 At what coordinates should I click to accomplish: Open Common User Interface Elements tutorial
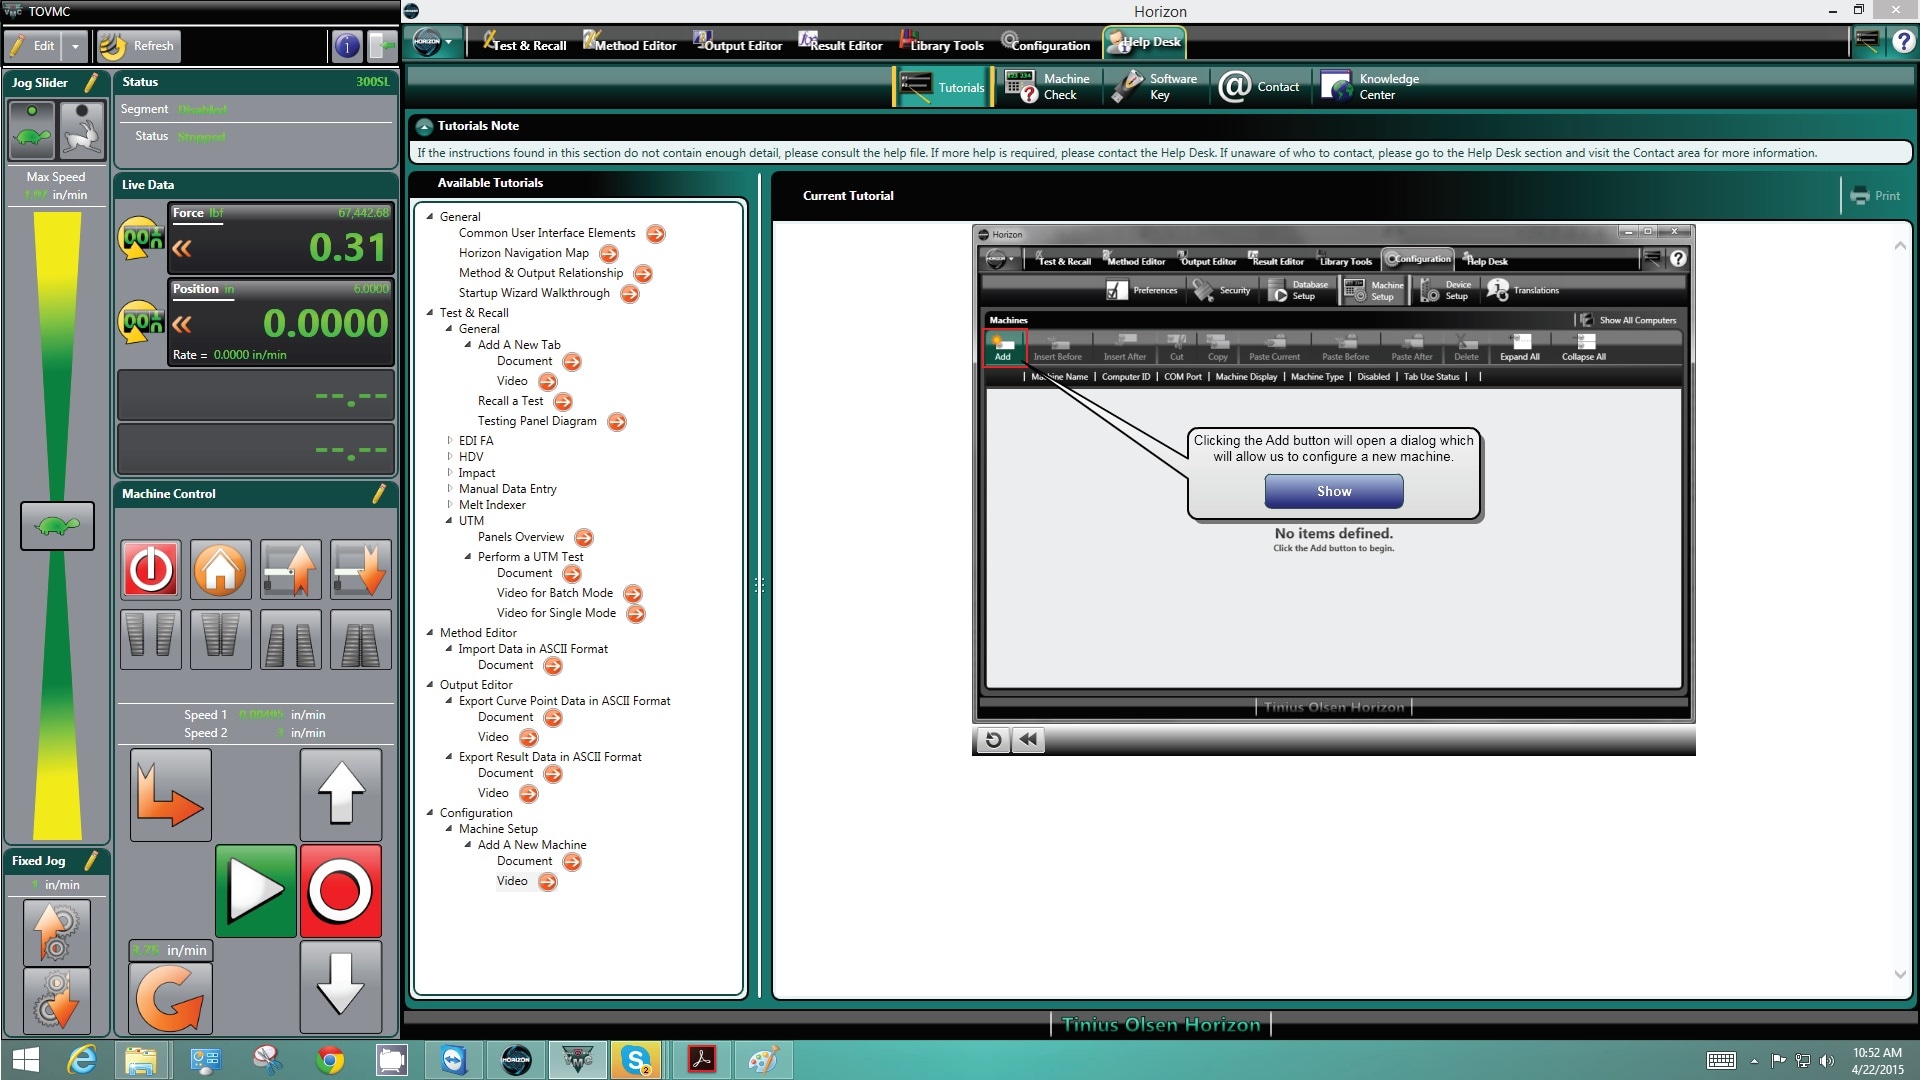pyautogui.click(x=656, y=234)
